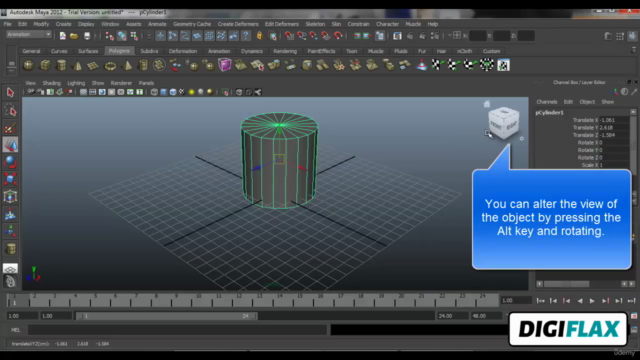This screenshot has width=640, height=360.
Task: Go to start of playback range
Action: point(540,301)
